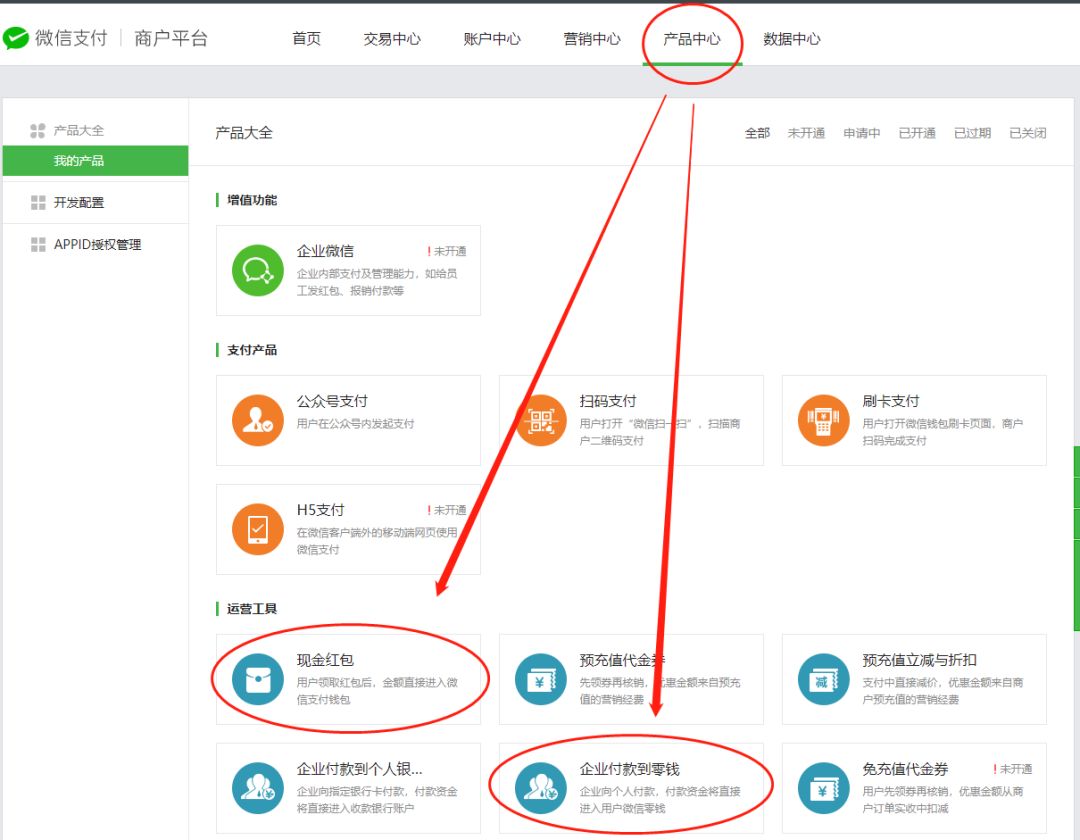Select 产品中心 tab
Viewport: 1080px width, 840px height.
pyautogui.click(x=692, y=39)
